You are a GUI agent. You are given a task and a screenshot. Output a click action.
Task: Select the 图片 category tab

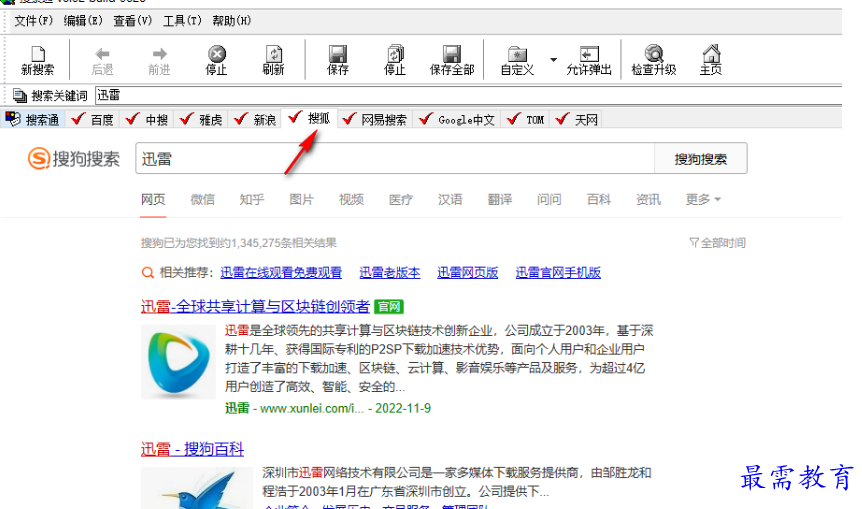(301, 200)
